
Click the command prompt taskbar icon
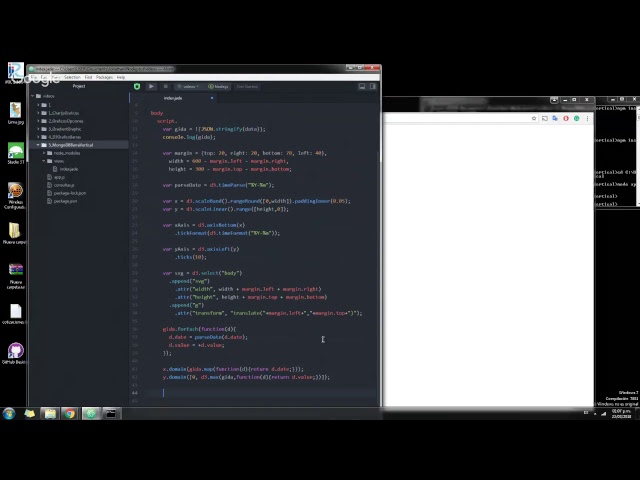pyautogui.click(x=111, y=413)
